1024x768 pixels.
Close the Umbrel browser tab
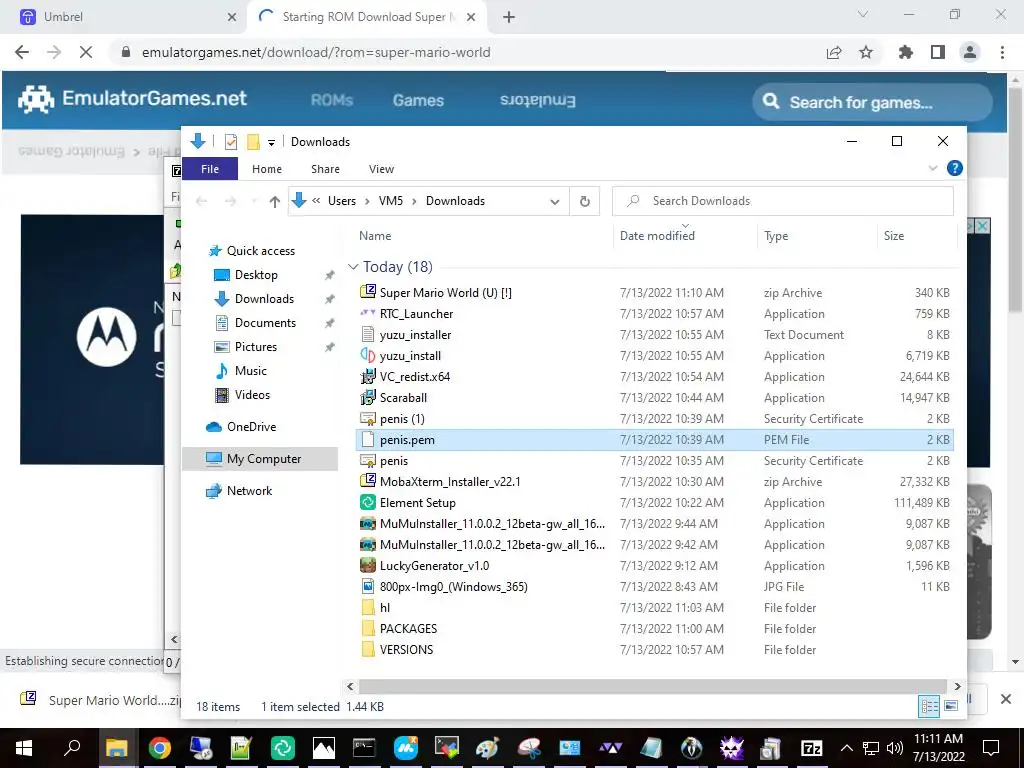coord(232,17)
